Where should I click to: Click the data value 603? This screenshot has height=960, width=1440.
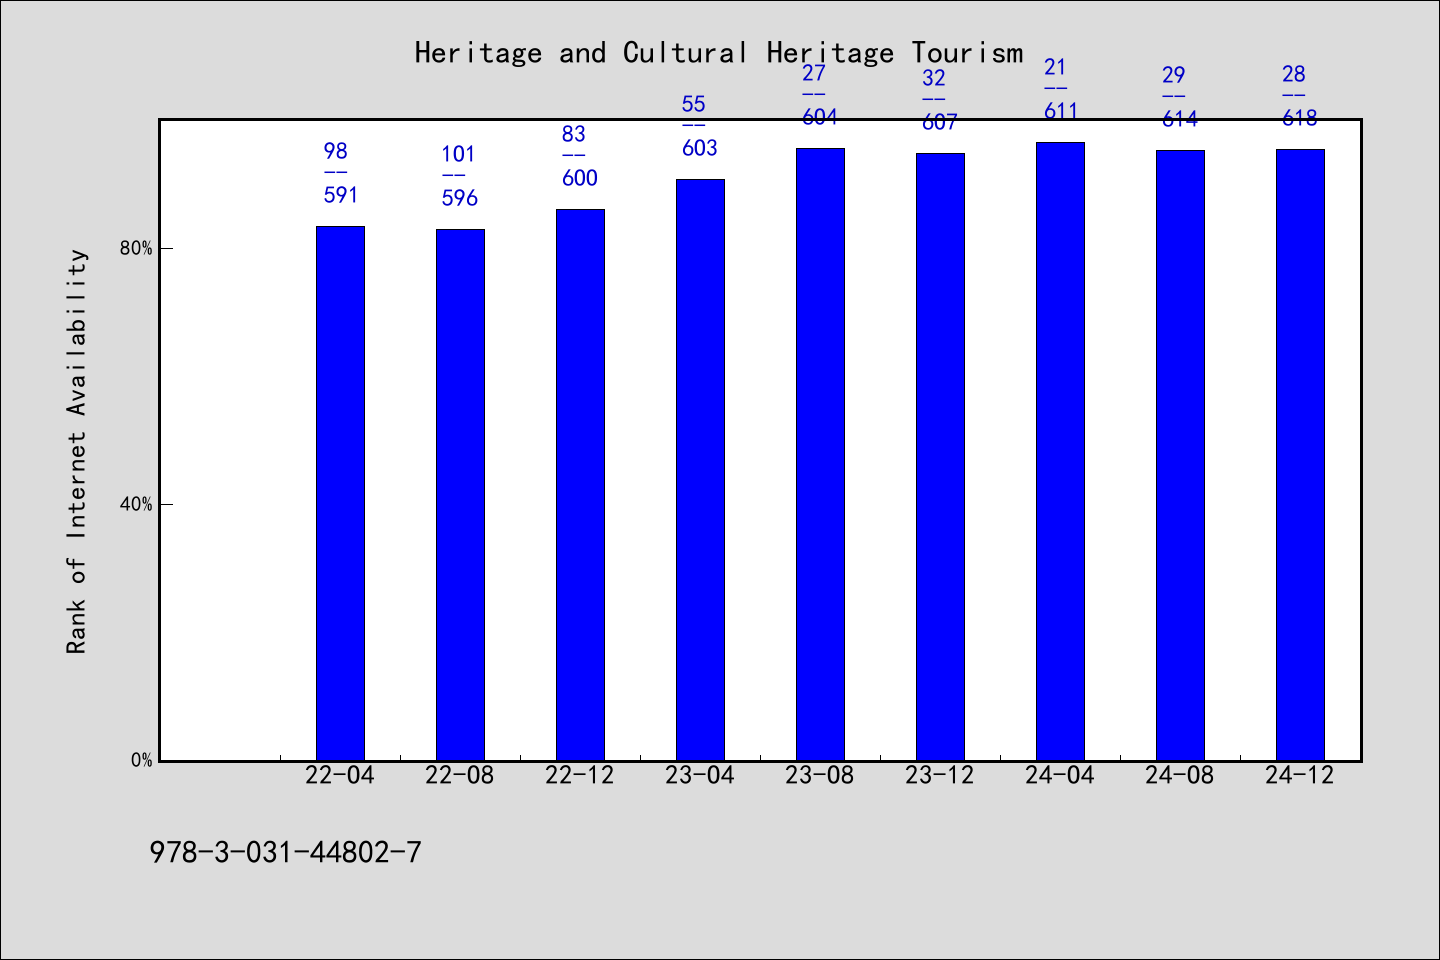point(700,148)
